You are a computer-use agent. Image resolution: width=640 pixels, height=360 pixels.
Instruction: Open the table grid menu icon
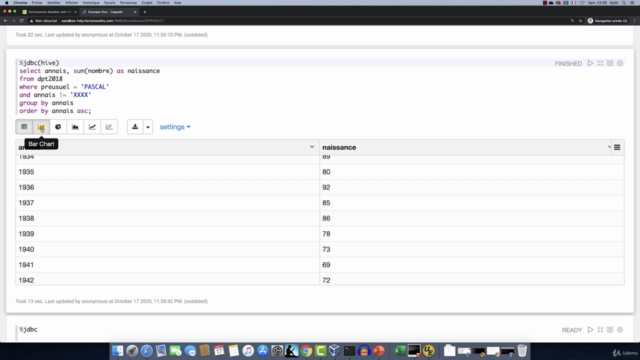(617, 147)
